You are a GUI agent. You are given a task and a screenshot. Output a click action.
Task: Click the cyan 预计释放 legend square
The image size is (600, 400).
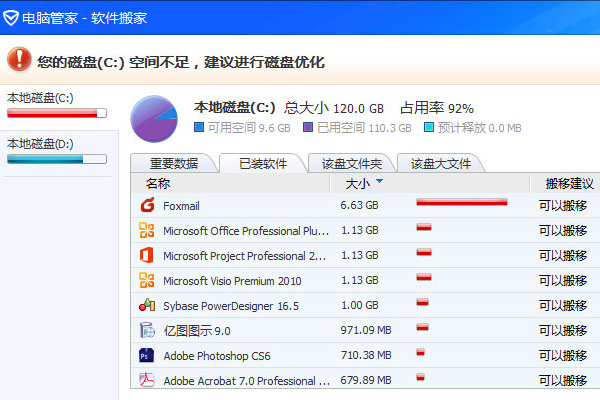pyautogui.click(x=429, y=127)
